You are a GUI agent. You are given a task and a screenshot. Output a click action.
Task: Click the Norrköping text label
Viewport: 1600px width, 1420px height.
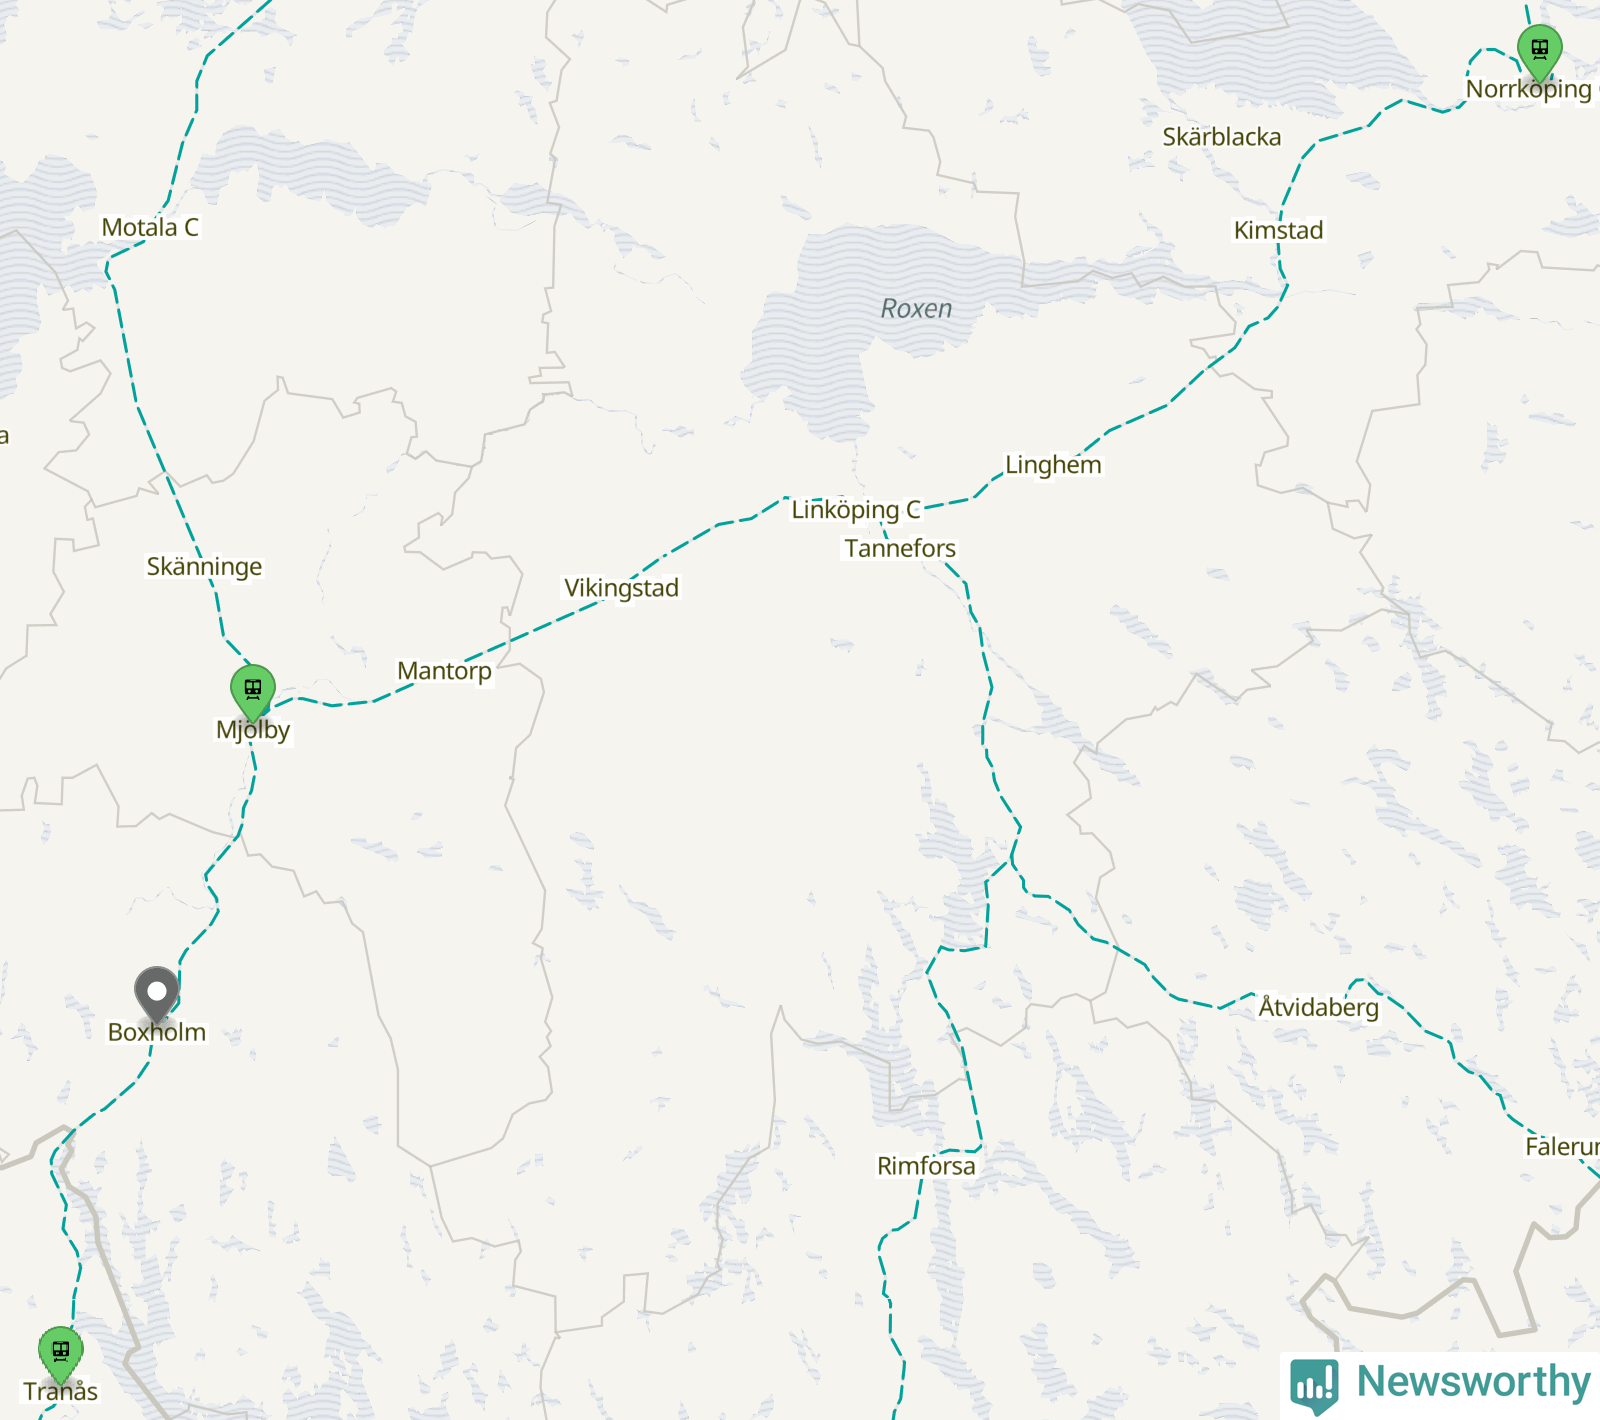[x=1528, y=89]
